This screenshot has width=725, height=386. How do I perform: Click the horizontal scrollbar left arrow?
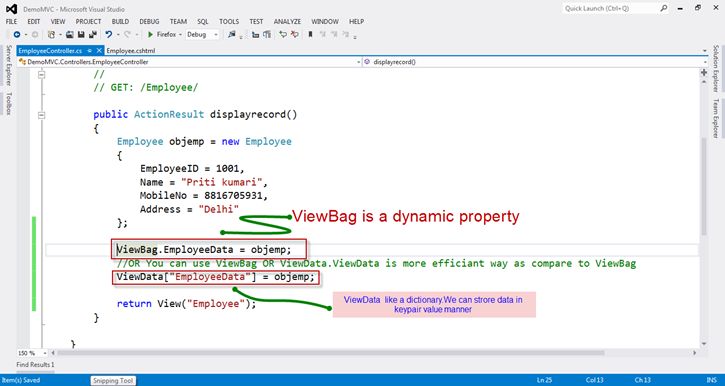click(x=52, y=353)
